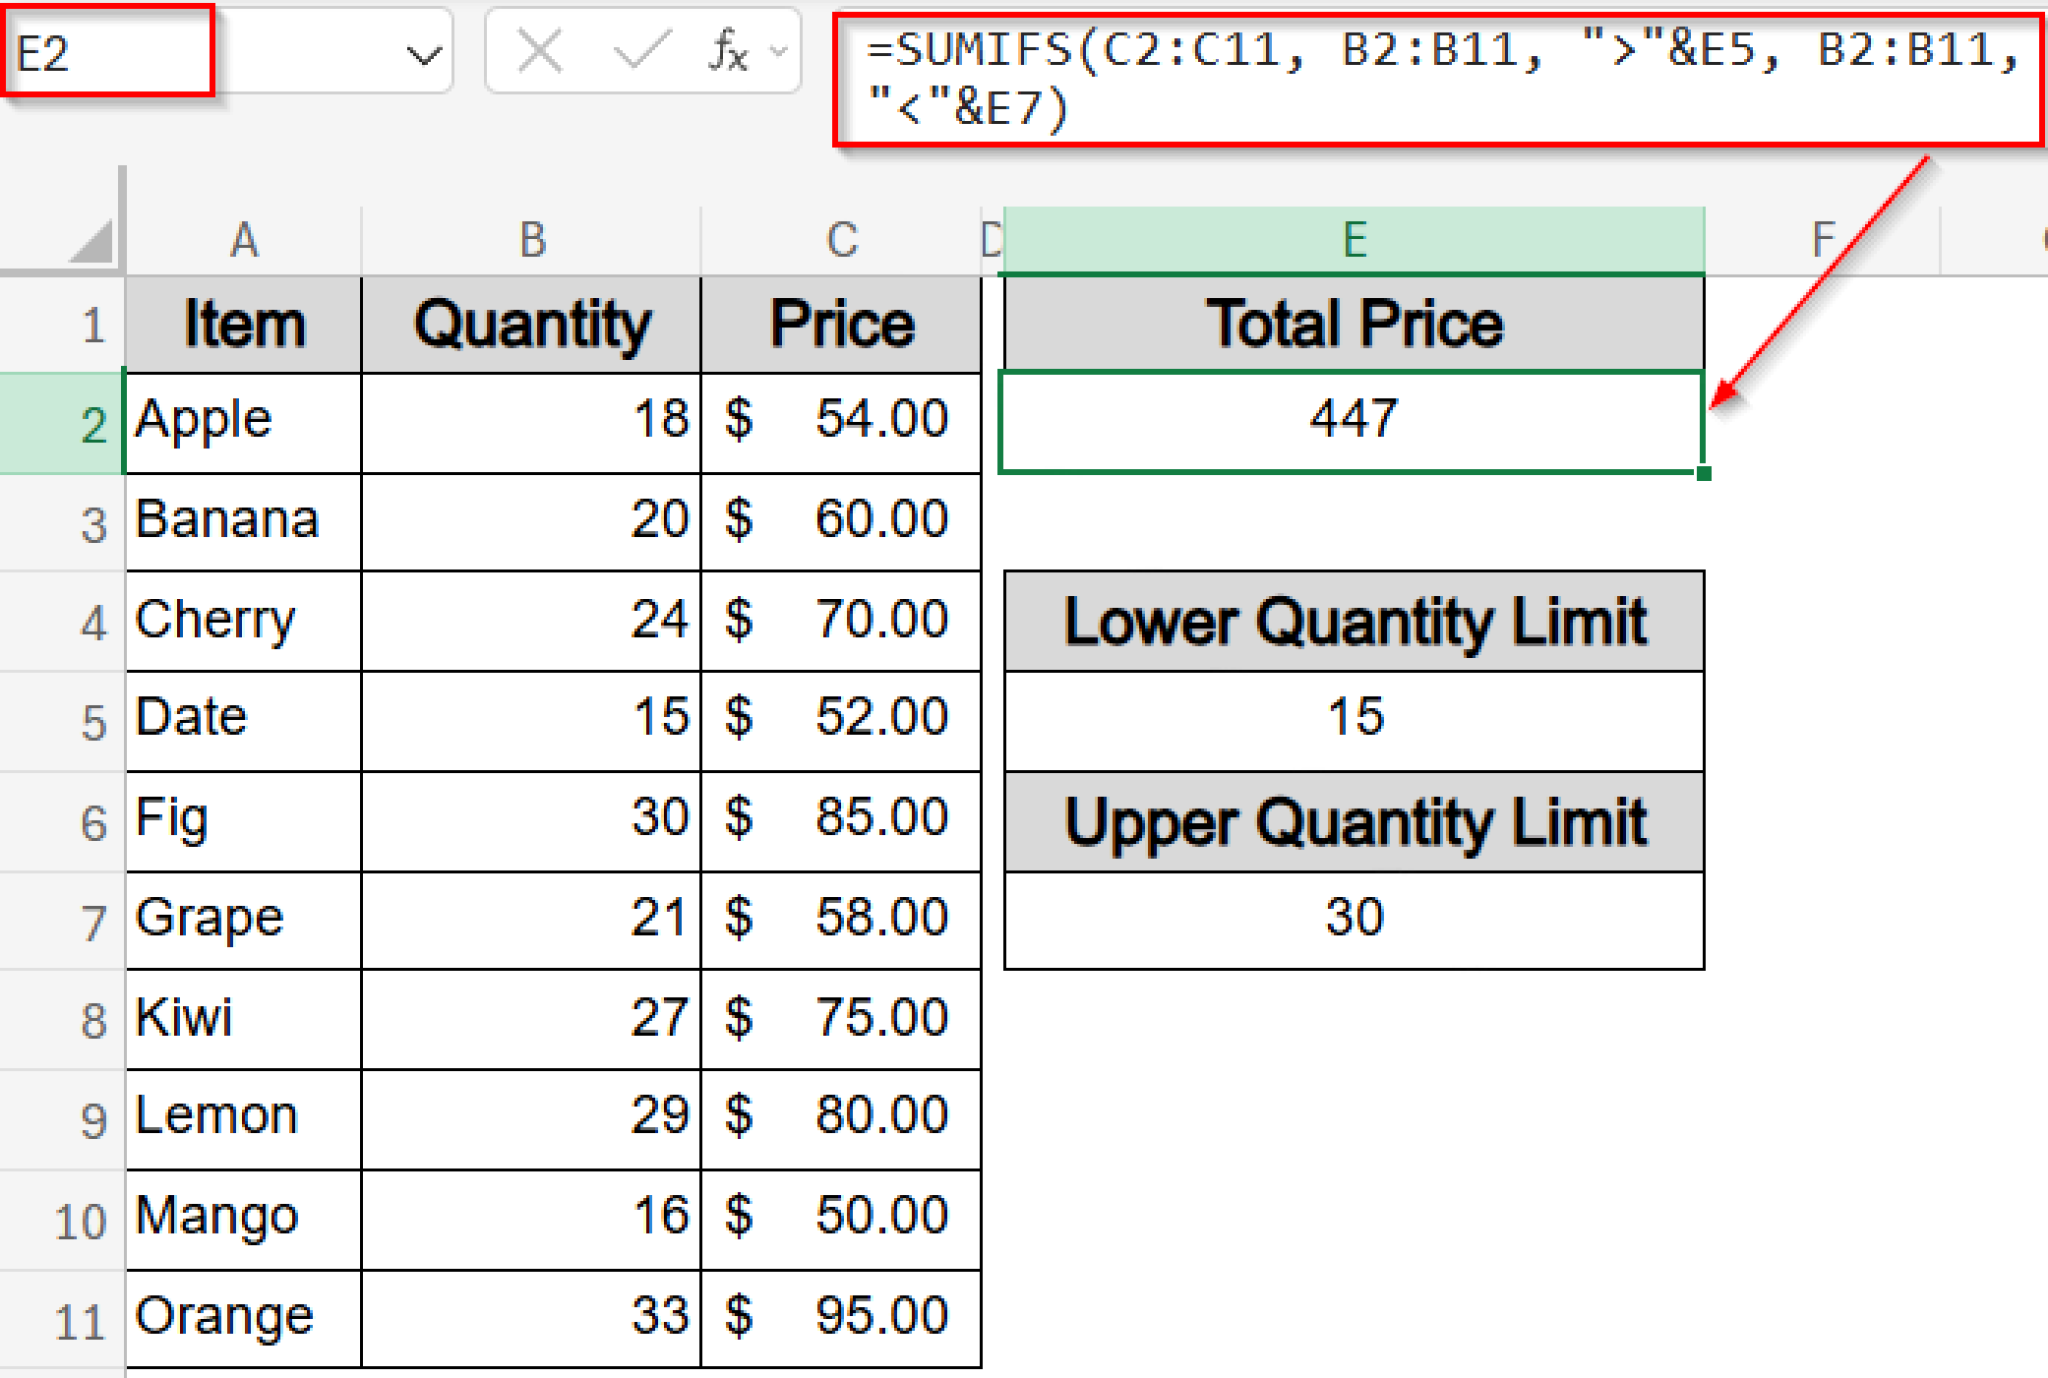Select the Quantity header cell

click(x=531, y=323)
